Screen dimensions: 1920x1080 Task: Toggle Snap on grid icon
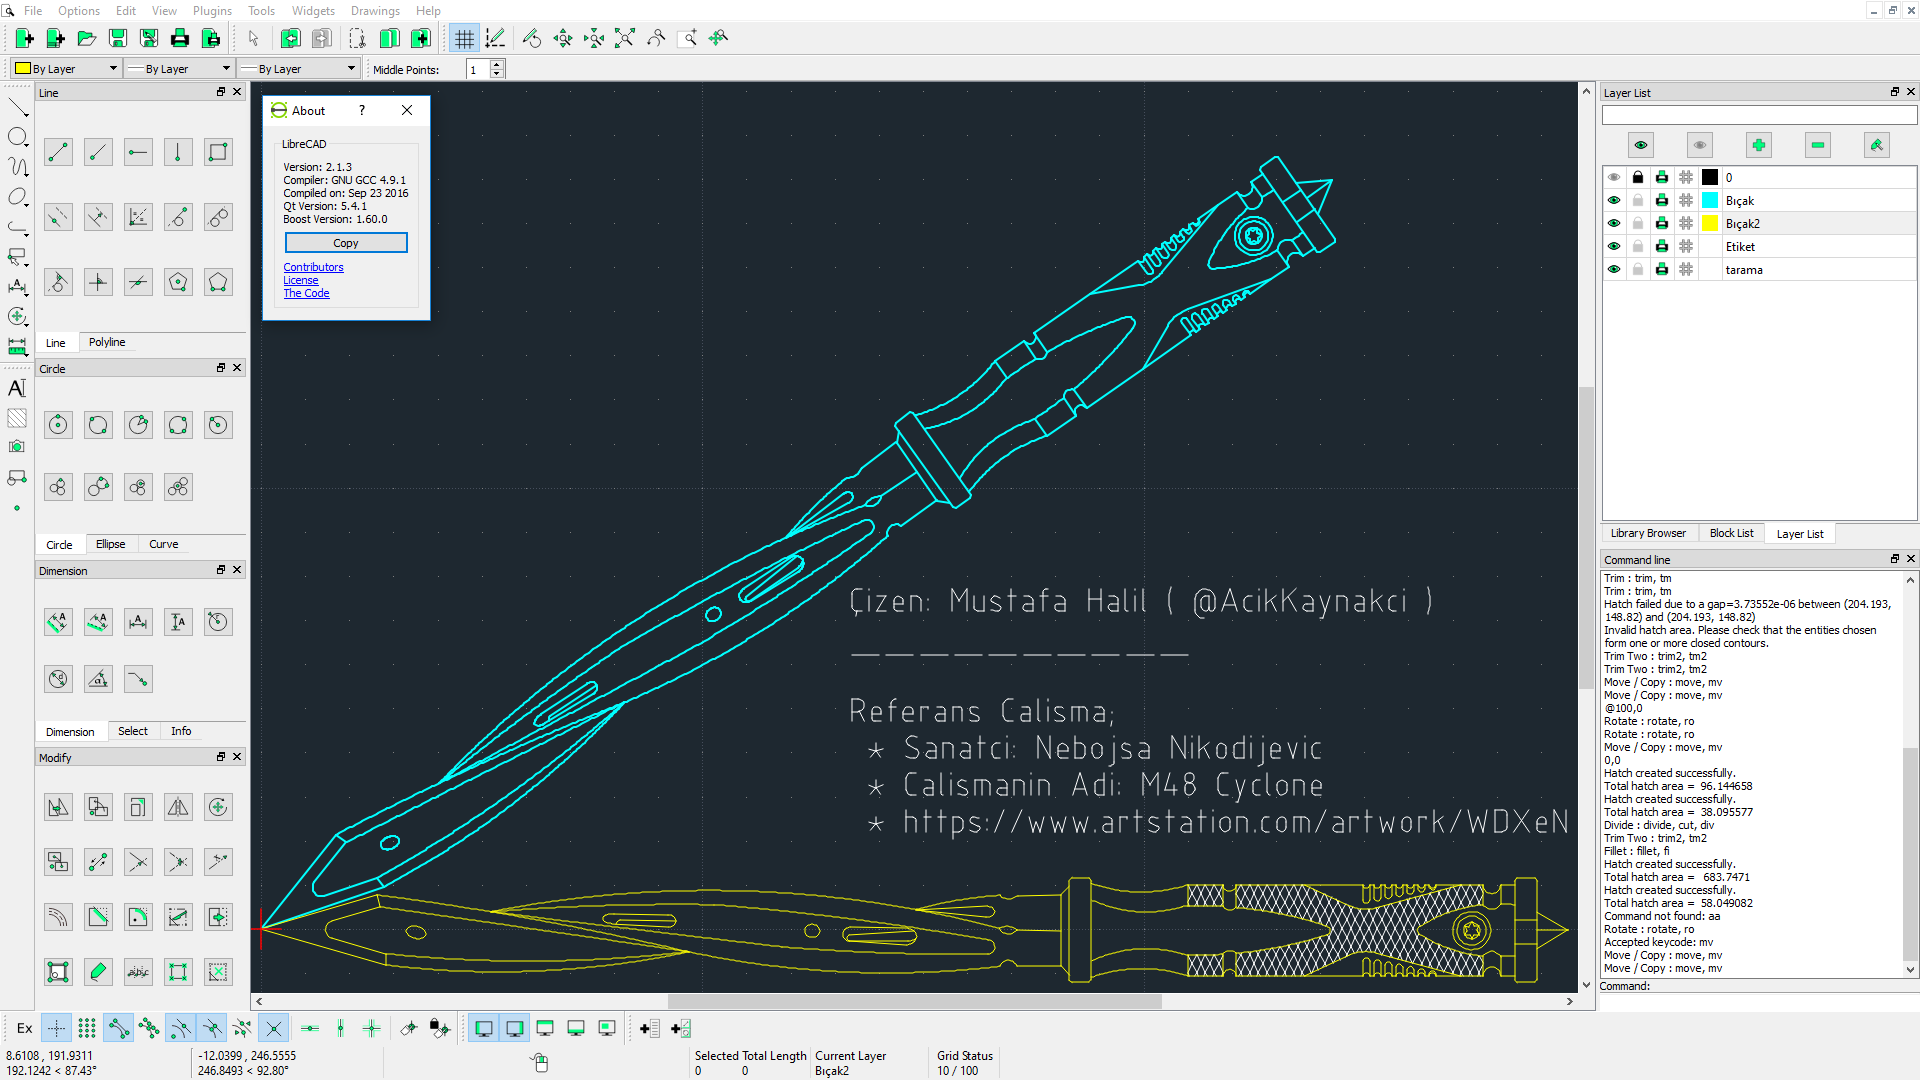pos(87,1028)
